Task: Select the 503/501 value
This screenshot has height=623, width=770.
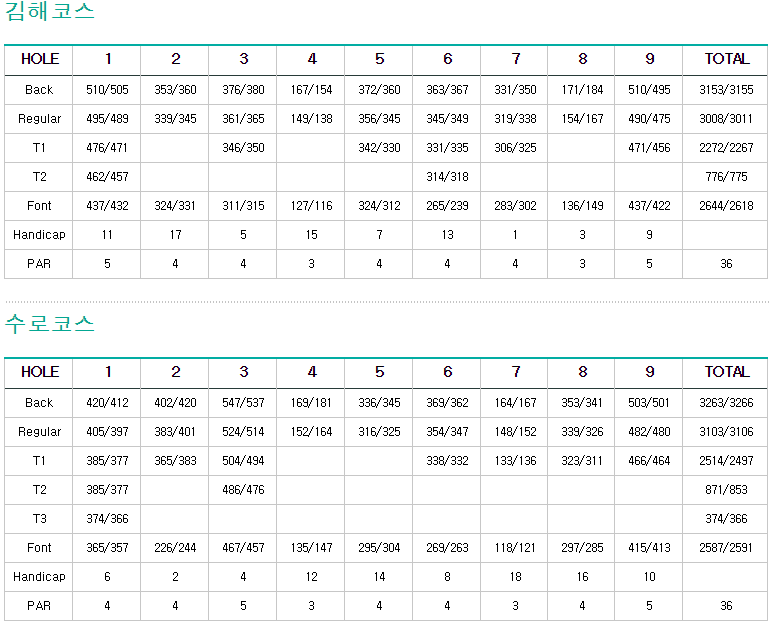Action: pyautogui.click(x=649, y=403)
